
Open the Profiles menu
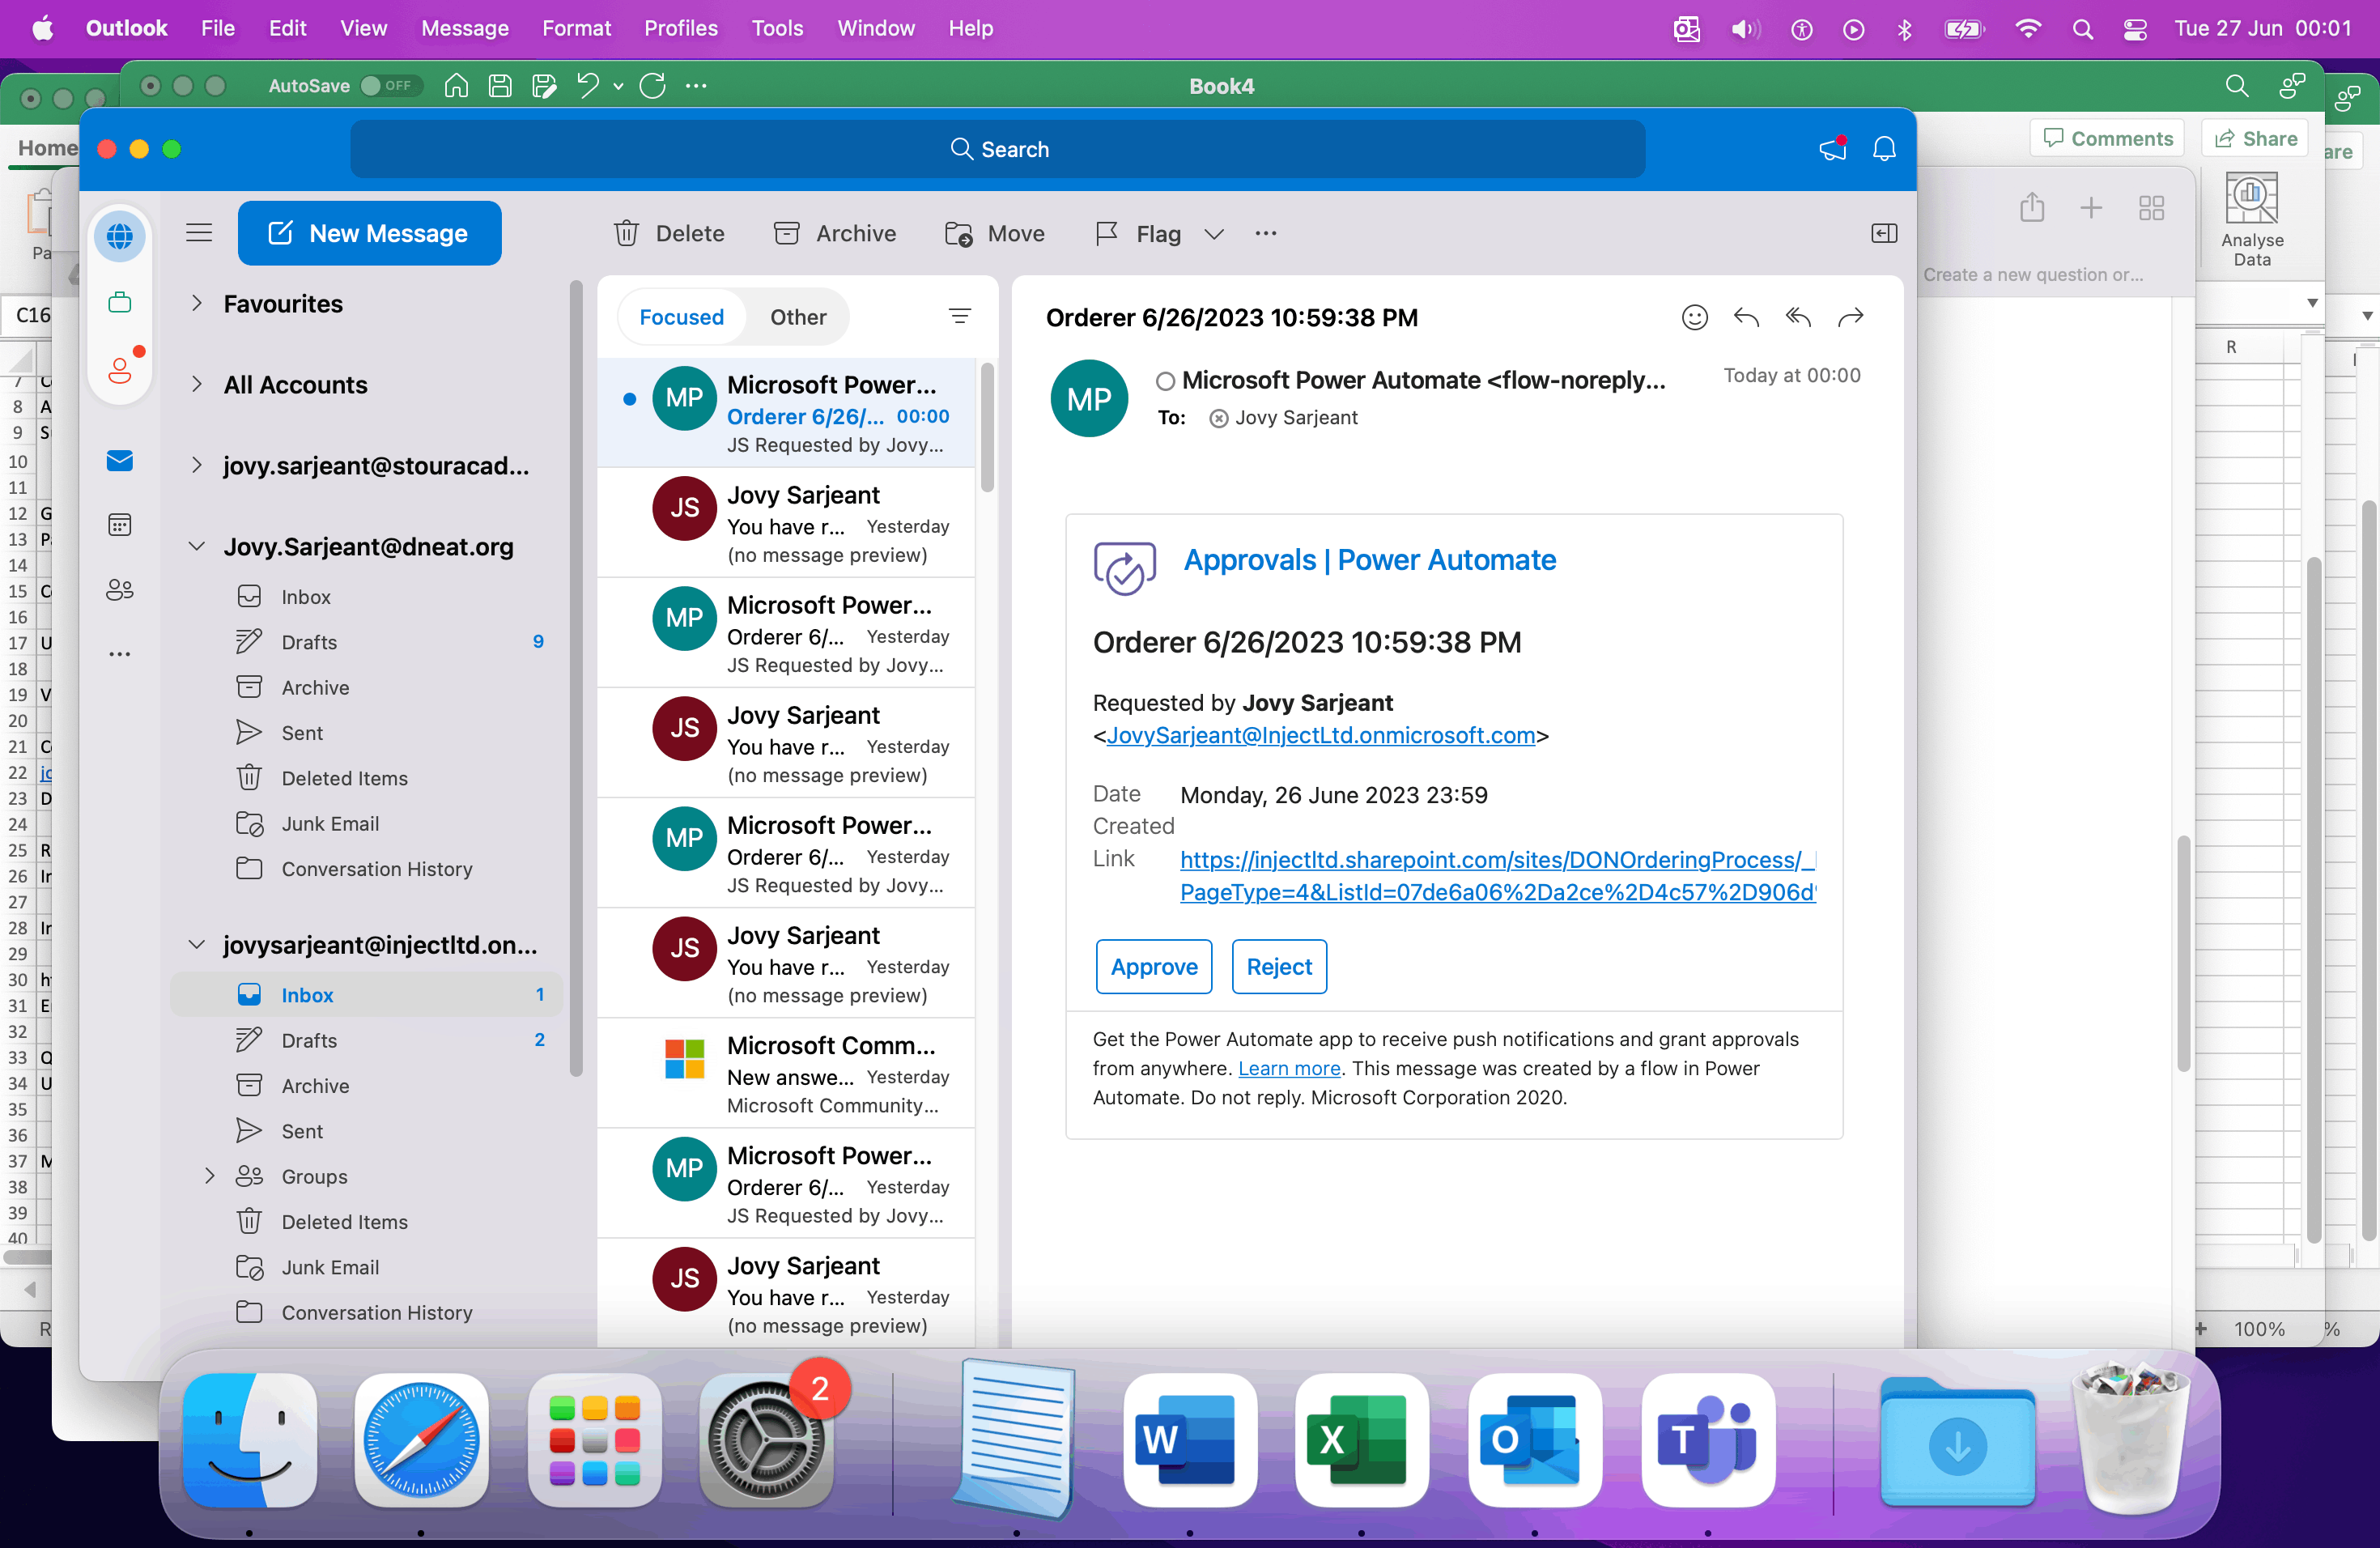(680, 28)
